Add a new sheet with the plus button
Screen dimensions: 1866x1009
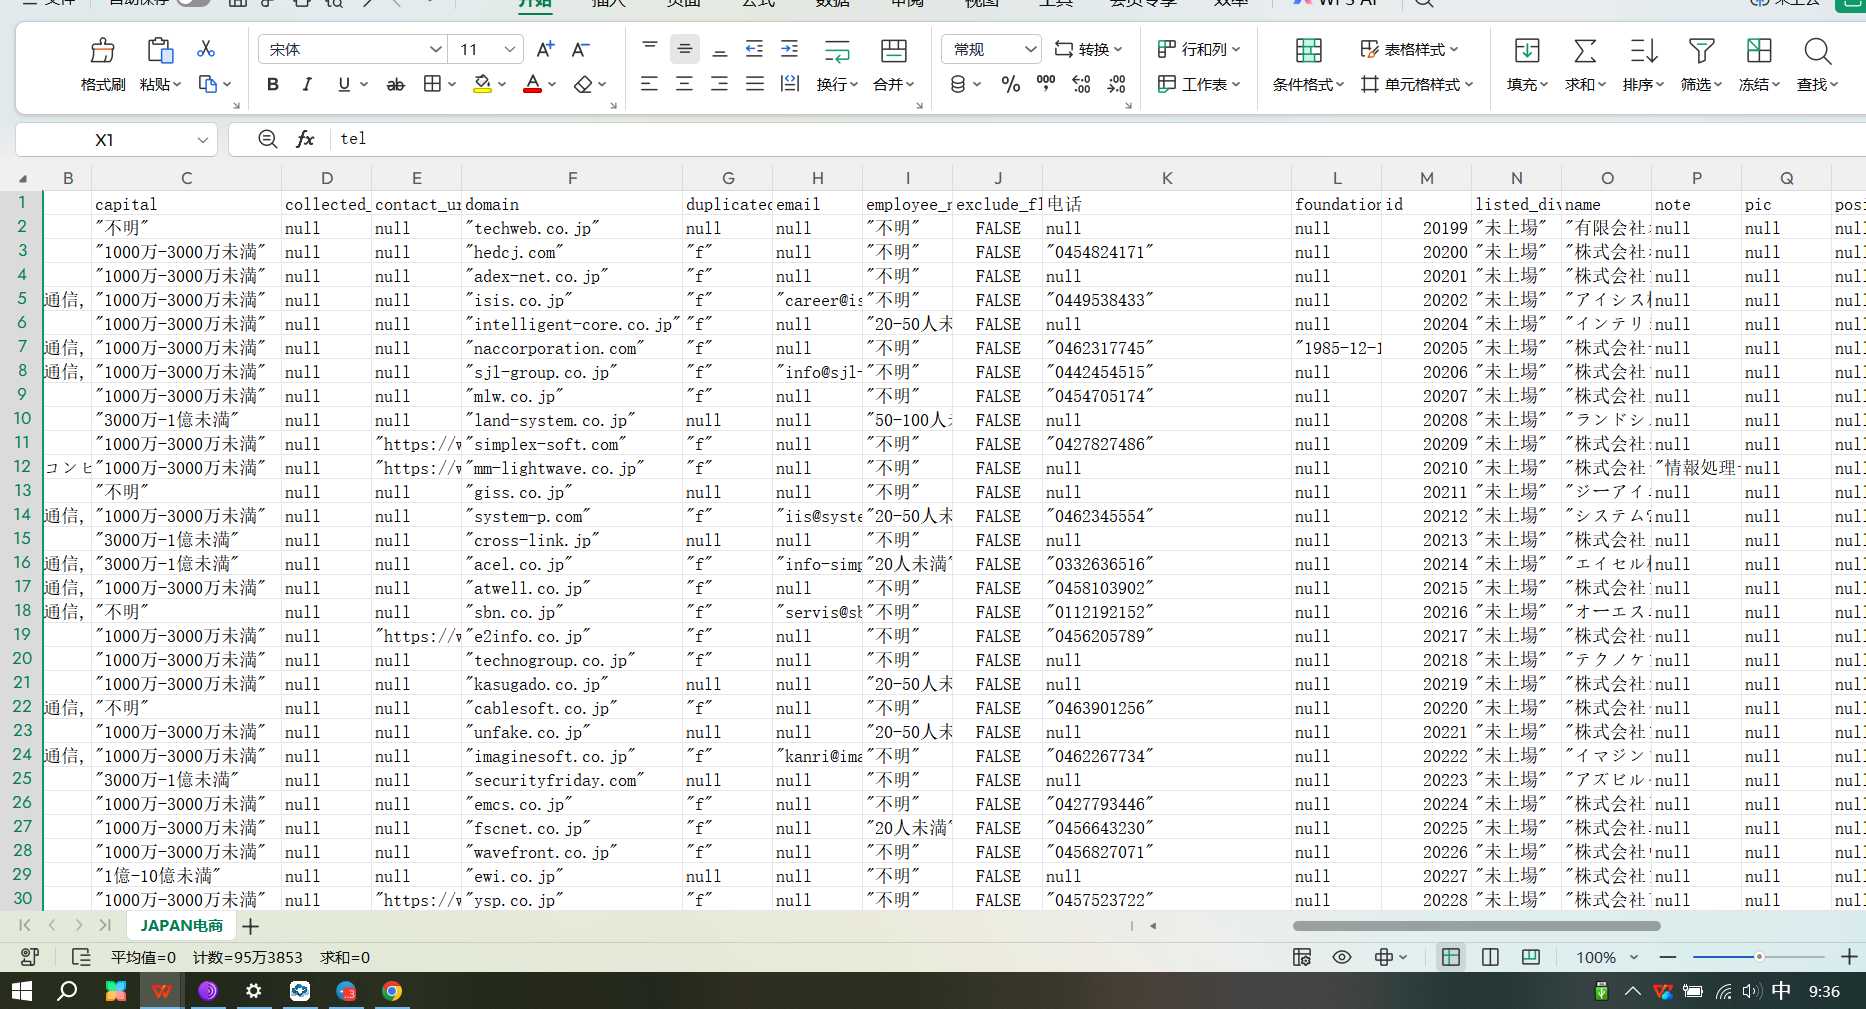[250, 926]
